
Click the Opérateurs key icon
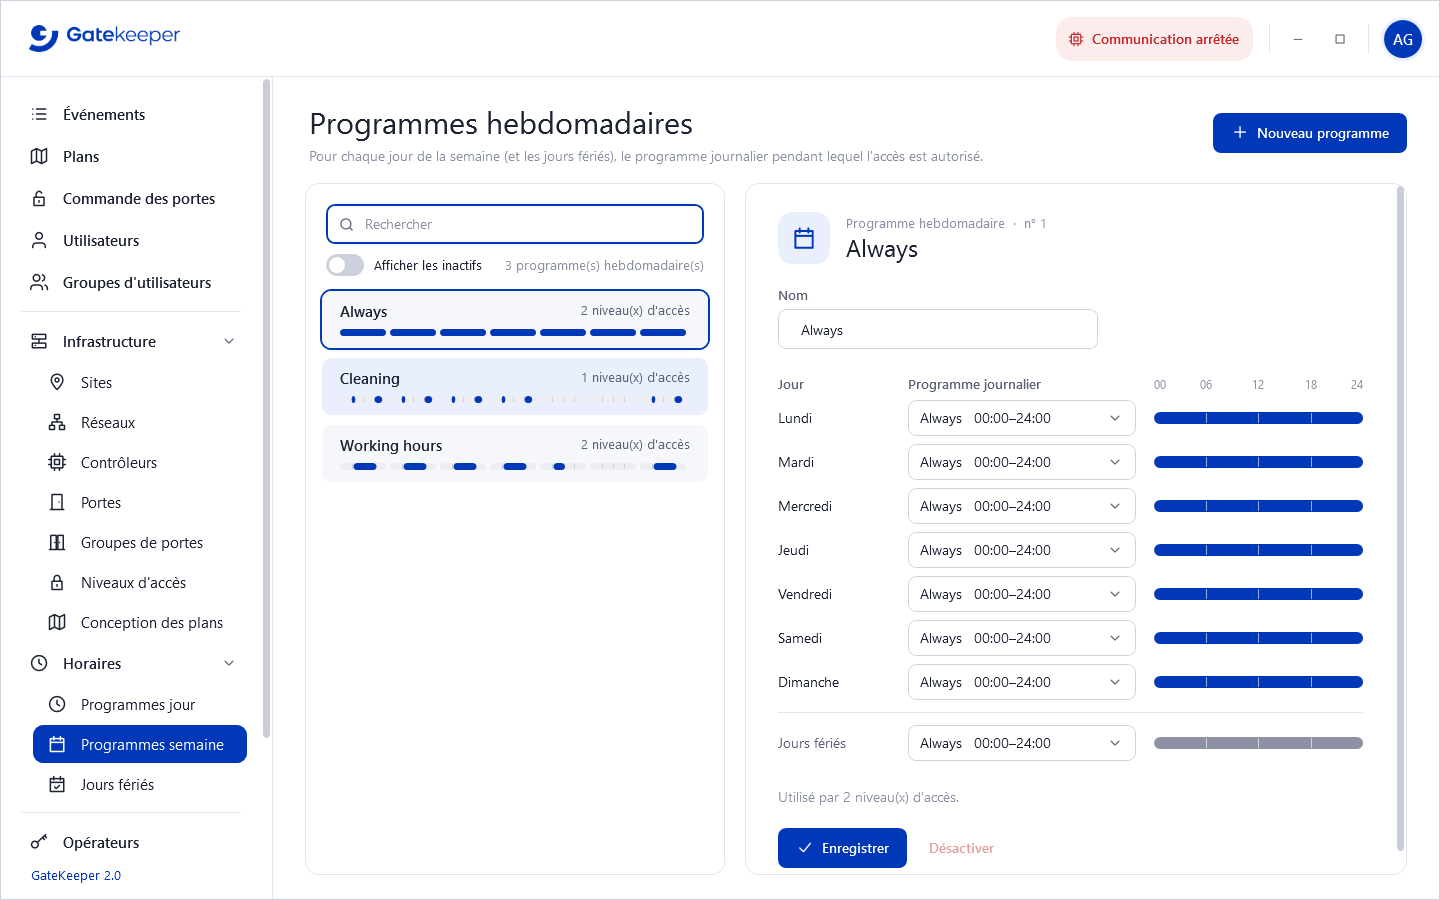(39, 842)
